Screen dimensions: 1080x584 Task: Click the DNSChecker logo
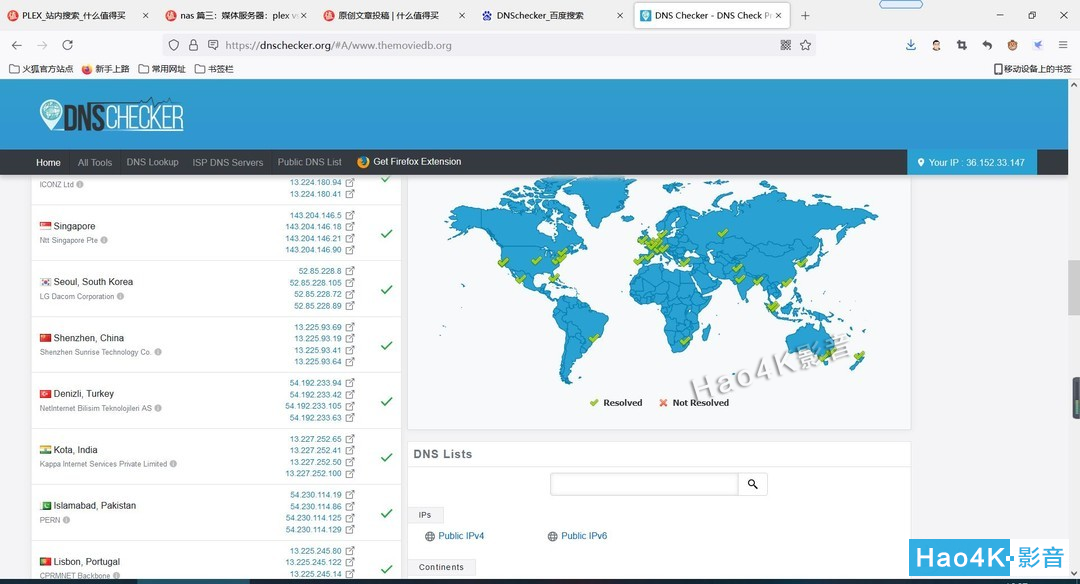click(112, 116)
